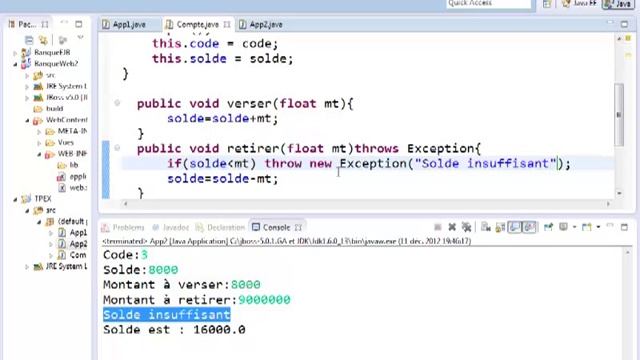Collapse src folder under TPEX
The height and width of the screenshot is (360, 640).
[x=27, y=210]
